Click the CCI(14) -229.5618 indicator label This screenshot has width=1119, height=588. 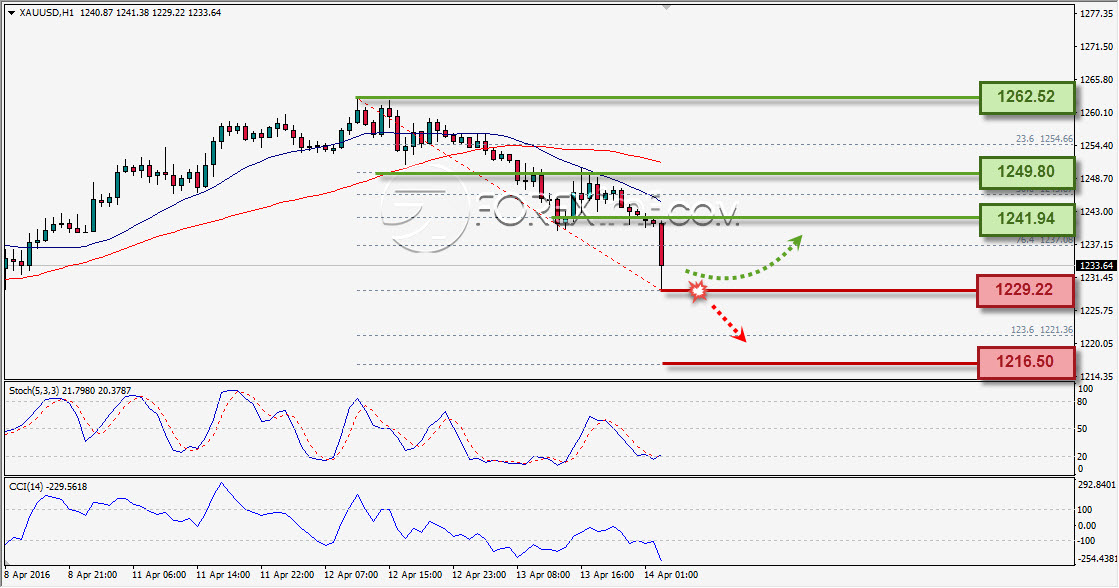pyautogui.click(x=48, y=487)
